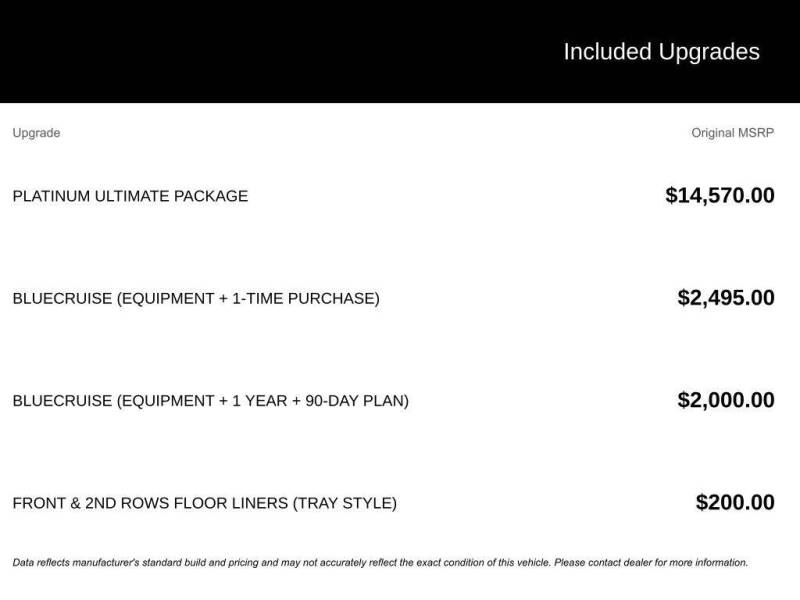Click the 90-DAY PLAN text

(357, 401)
